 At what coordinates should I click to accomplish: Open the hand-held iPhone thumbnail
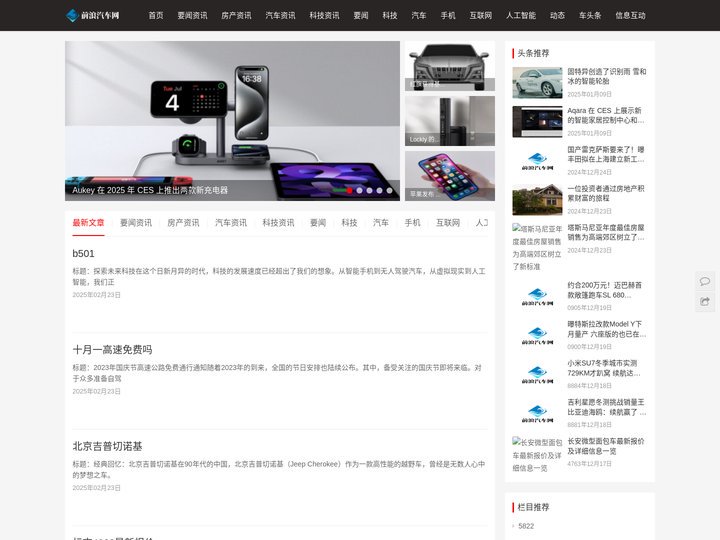450,176
